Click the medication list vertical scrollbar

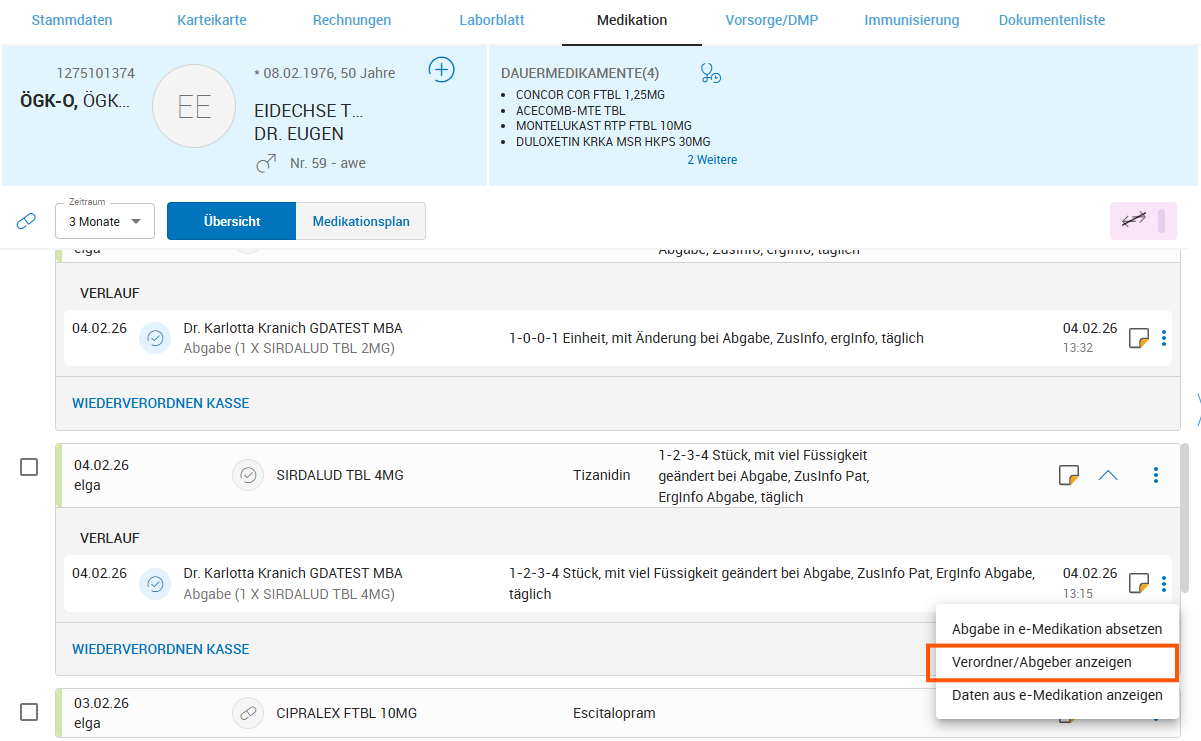[1185, 500]
